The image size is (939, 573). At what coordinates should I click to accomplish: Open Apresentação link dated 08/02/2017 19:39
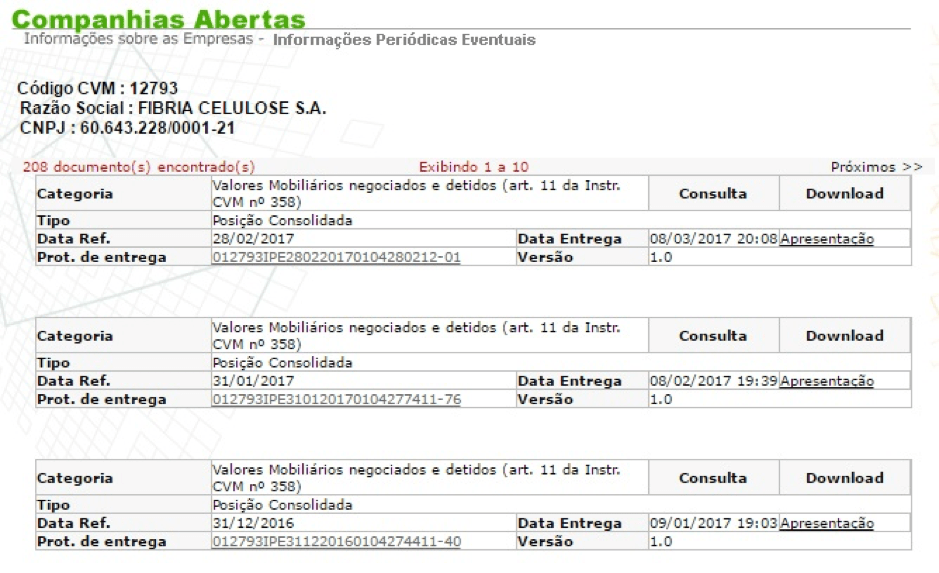tap(826, 381)
